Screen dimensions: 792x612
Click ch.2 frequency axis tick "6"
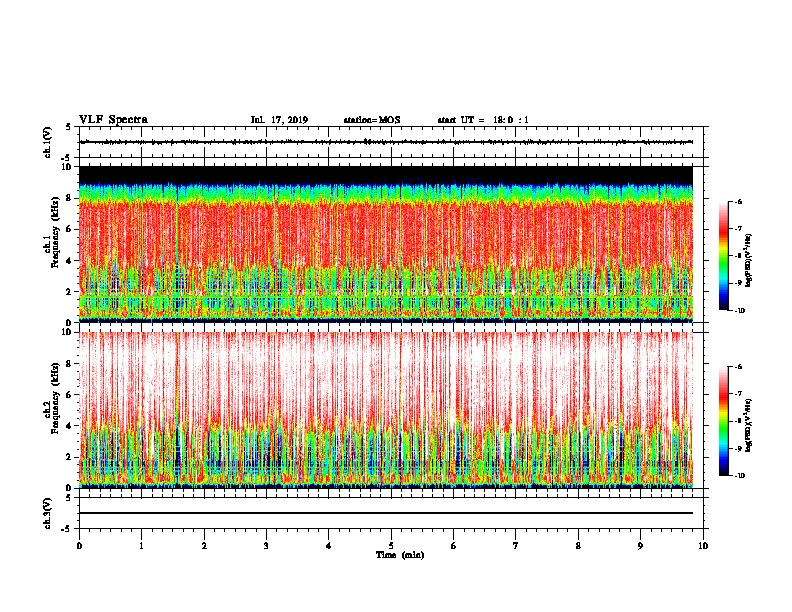(x=70, y=395)
